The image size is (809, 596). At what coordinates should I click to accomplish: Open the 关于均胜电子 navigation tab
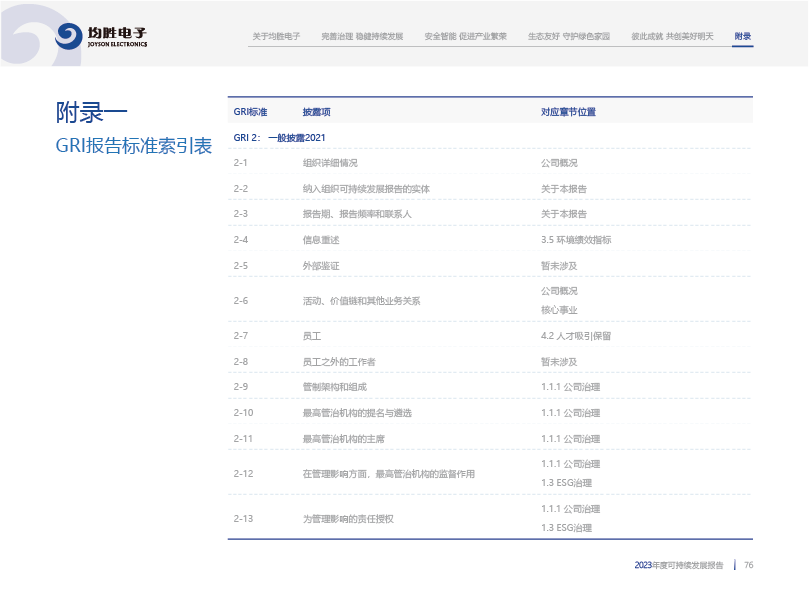pos(276,36)
